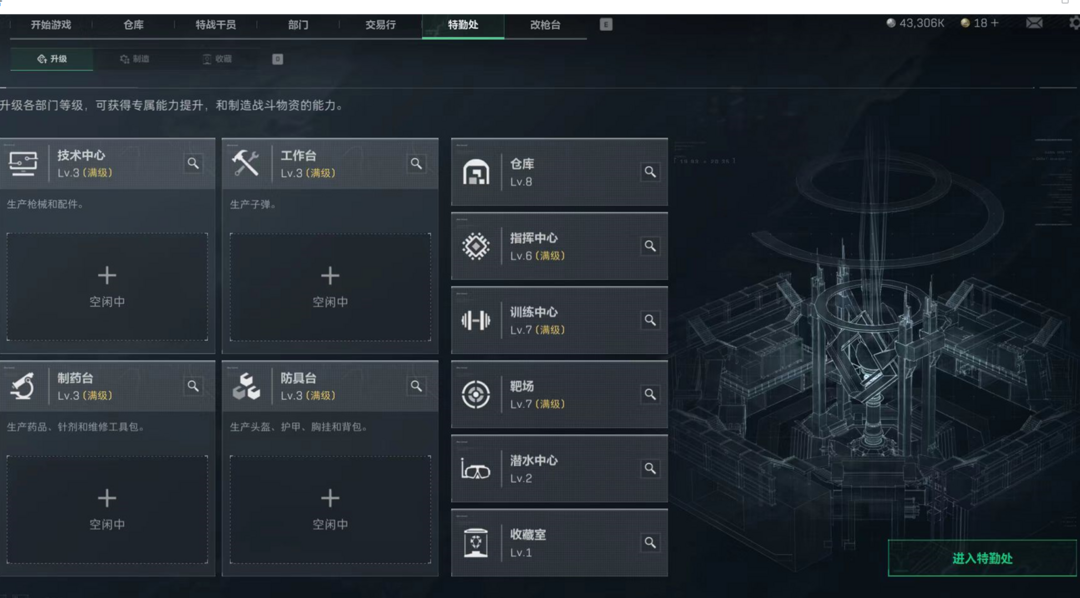Click the 进入特勤处 button
The image size is (1080, 598).
coord(982,559)
